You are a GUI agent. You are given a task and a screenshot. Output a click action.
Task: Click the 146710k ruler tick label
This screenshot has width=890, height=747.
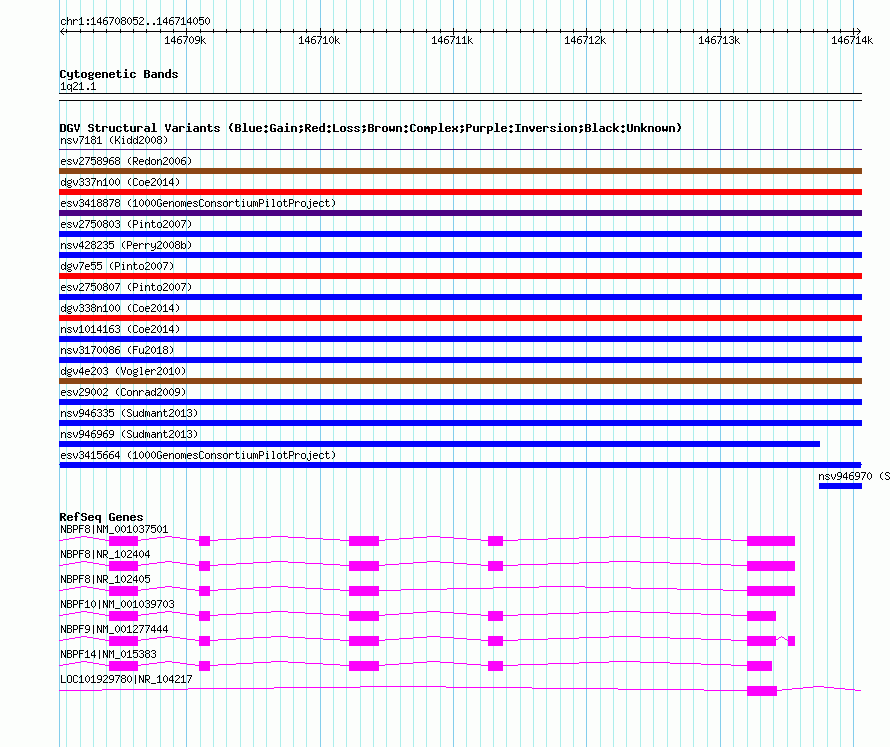319,40
